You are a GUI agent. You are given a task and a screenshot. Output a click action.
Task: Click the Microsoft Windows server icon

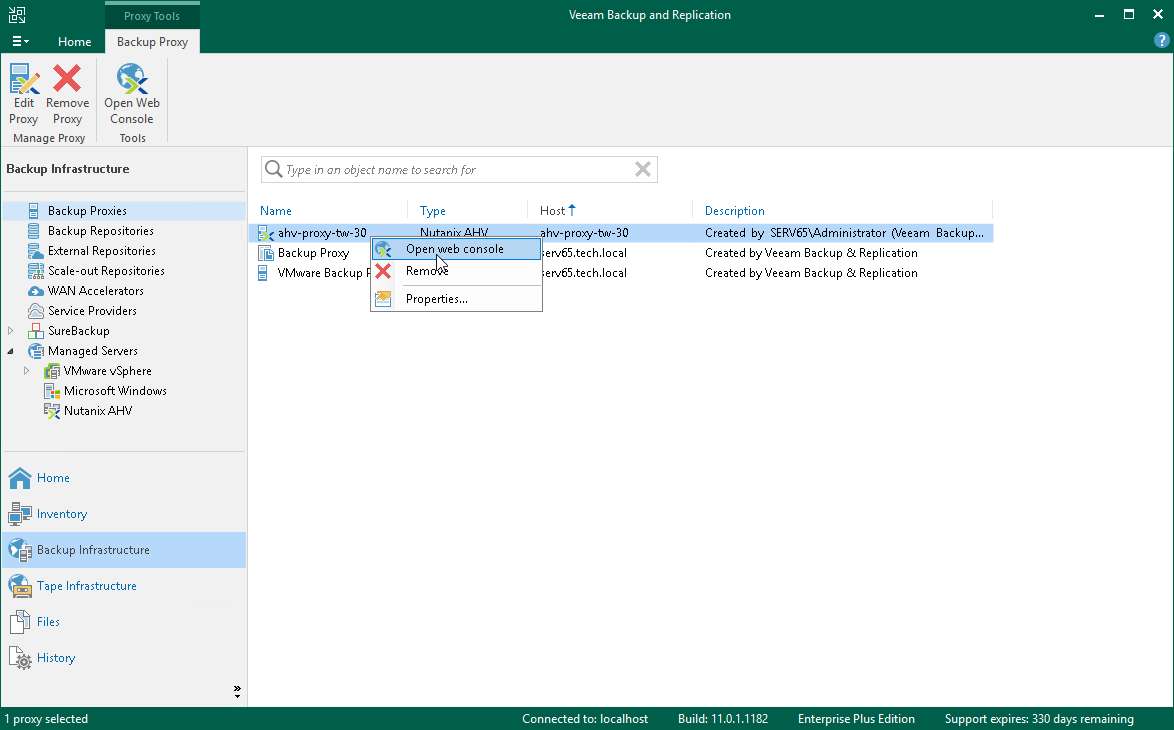click(x=52, y=391)
